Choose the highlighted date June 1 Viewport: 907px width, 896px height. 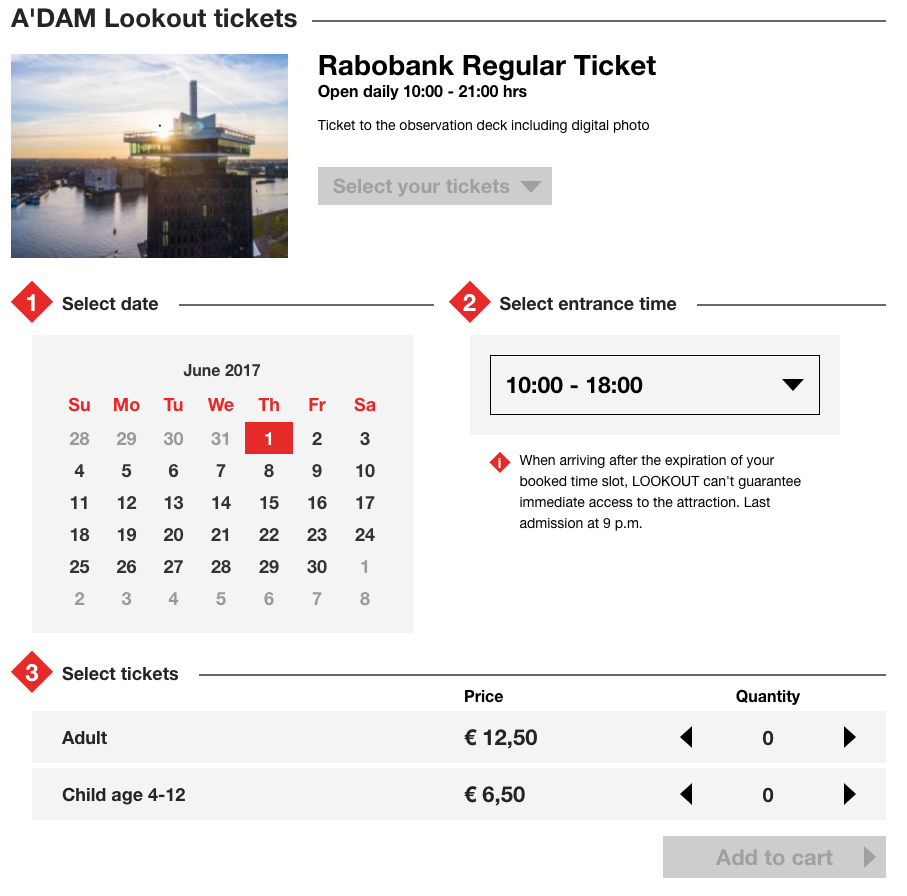tap(269, 439)
